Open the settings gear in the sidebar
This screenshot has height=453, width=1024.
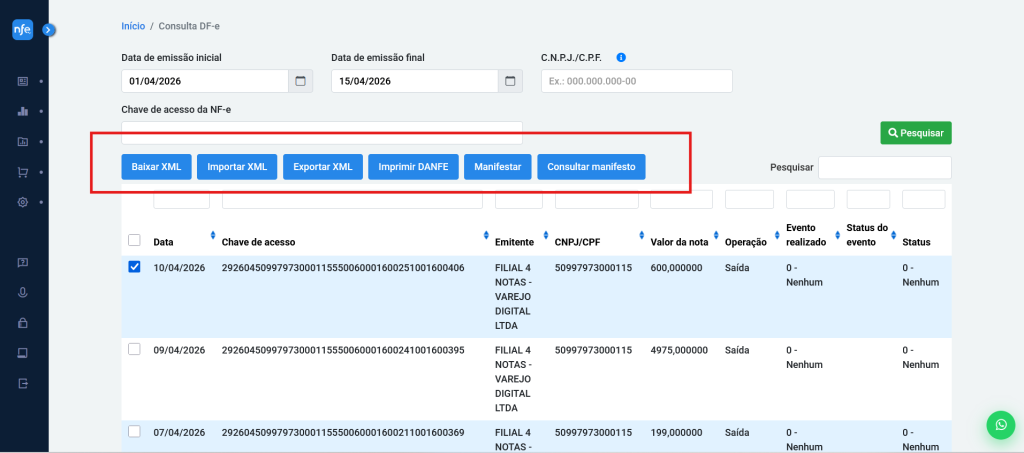23,202
